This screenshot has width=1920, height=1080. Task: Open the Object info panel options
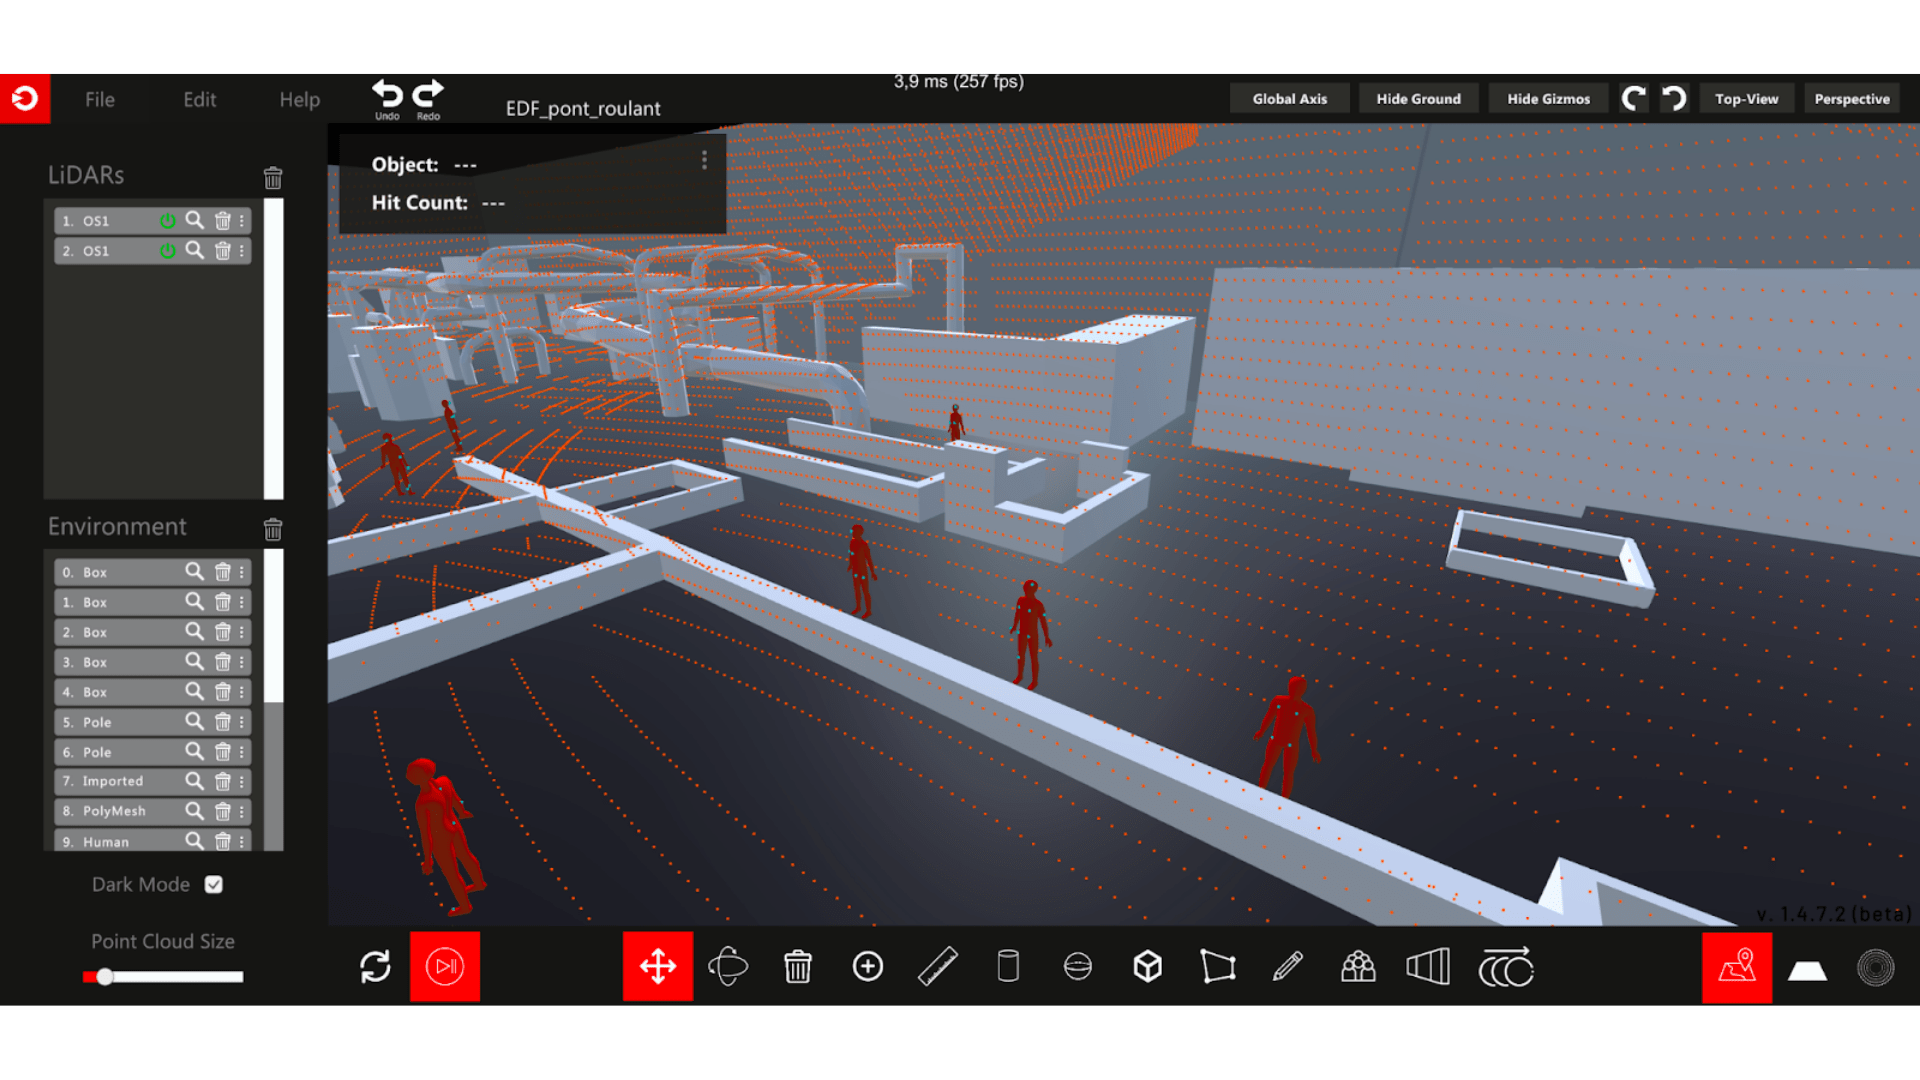tap(704, 160)
